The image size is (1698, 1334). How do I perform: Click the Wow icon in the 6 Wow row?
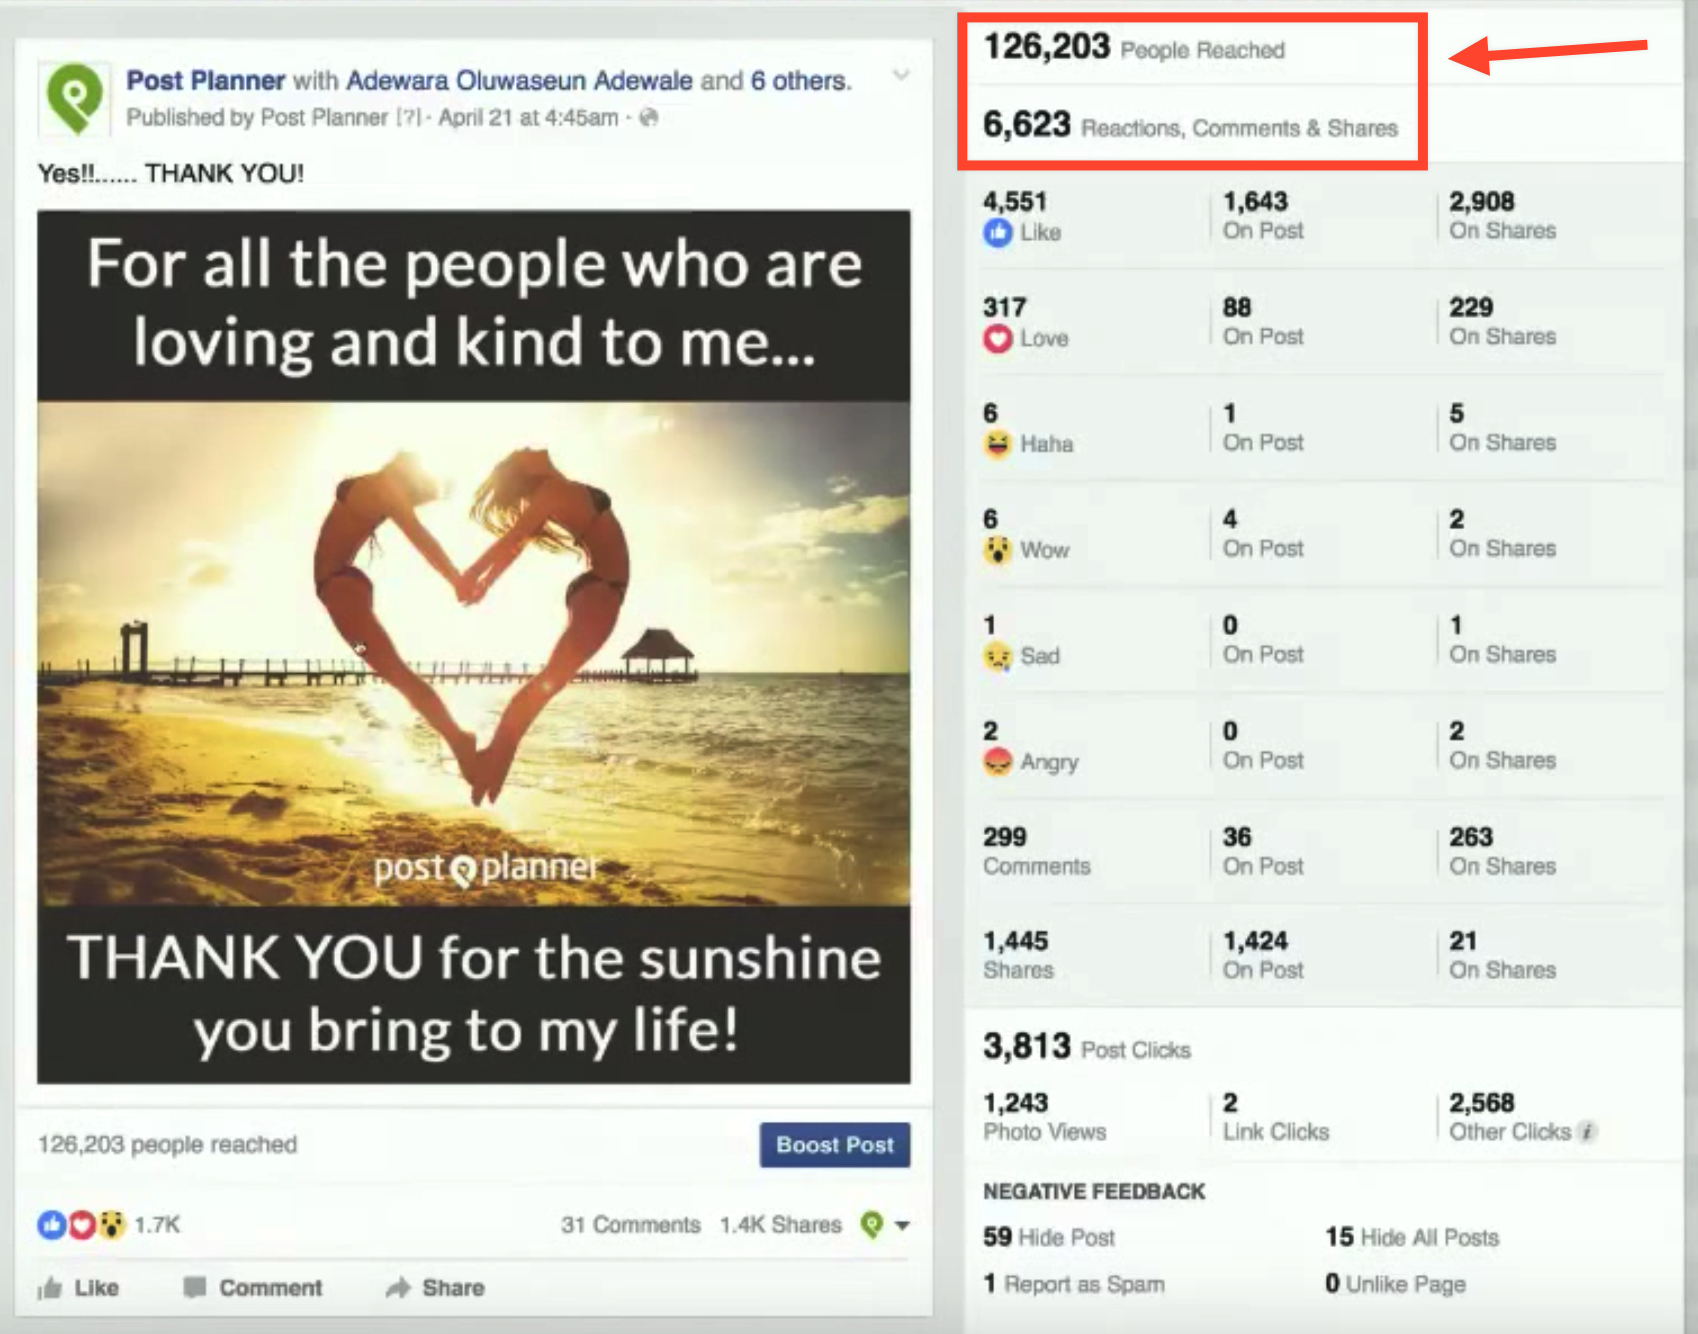tap(998, 550)
